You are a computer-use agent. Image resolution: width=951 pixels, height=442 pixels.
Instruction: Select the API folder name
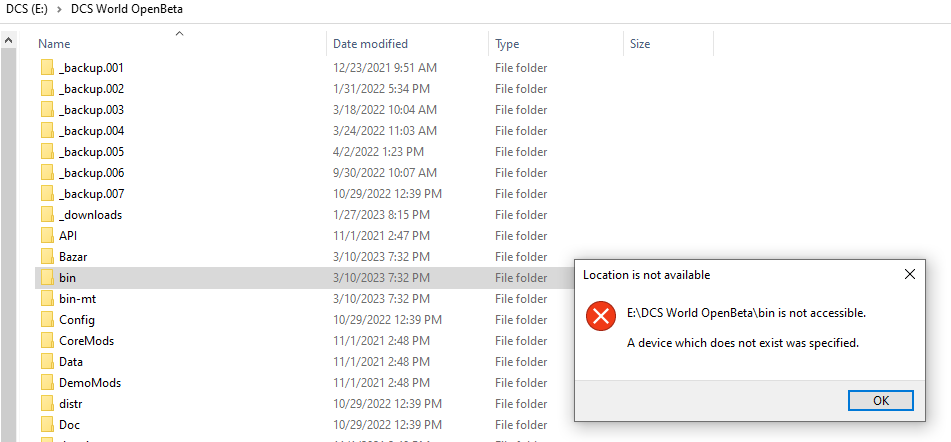[68, 236]
